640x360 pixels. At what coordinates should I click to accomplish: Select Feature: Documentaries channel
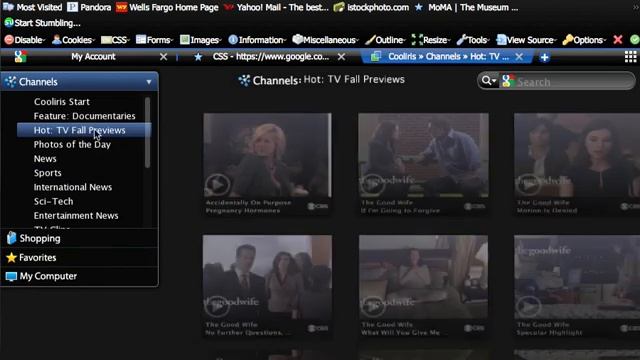click(x=84, y=116)
